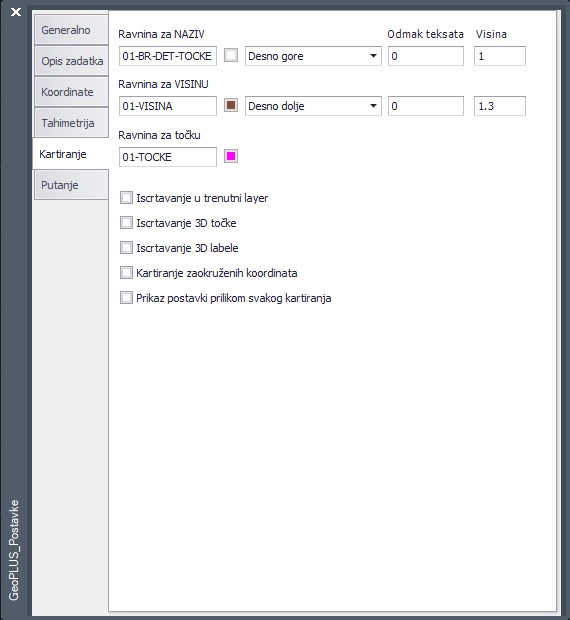Close the GeoPLUS_Postavke panel
Image resolution: width=570 pixels, height=620 pixels.
tap(16, 12)
